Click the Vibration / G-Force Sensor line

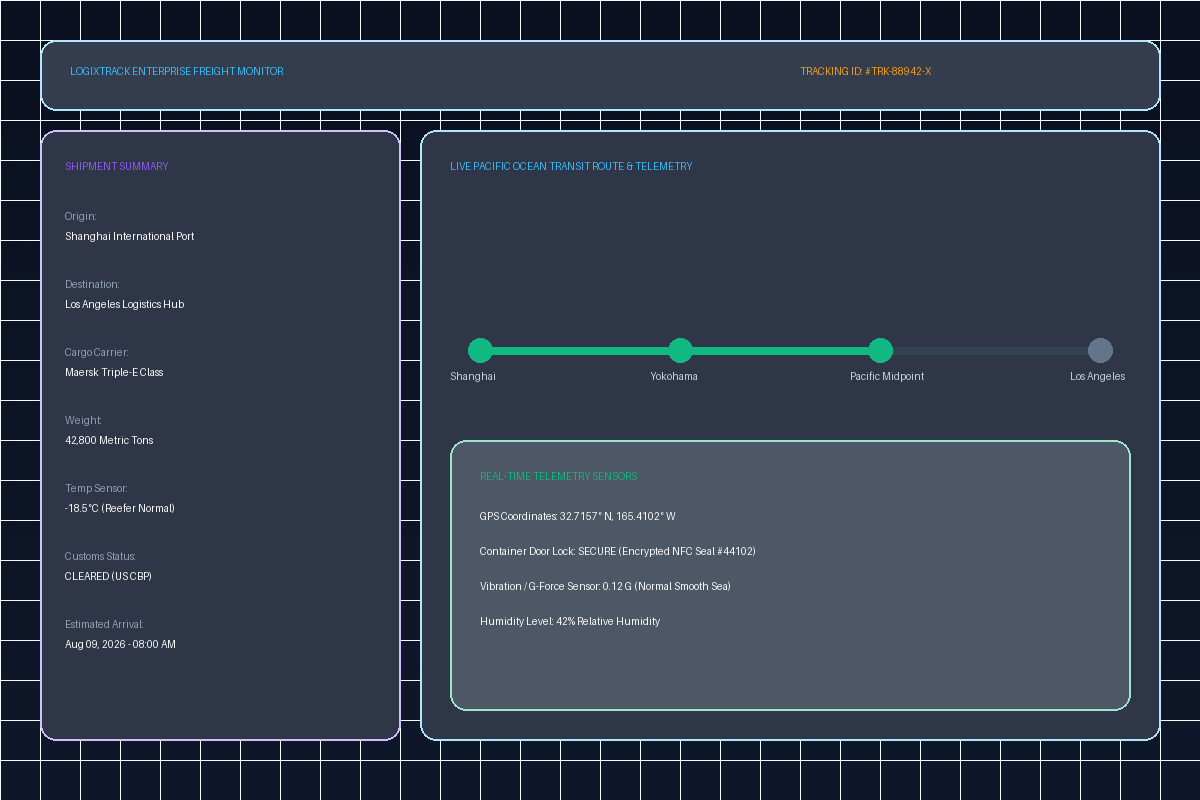605,586
